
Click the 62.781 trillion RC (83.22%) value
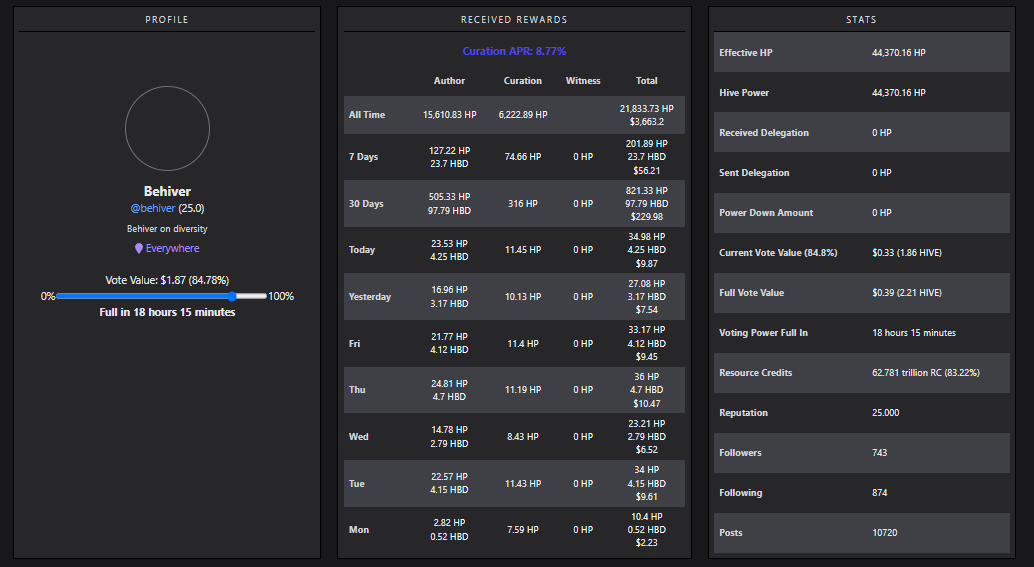click(926, 373)
